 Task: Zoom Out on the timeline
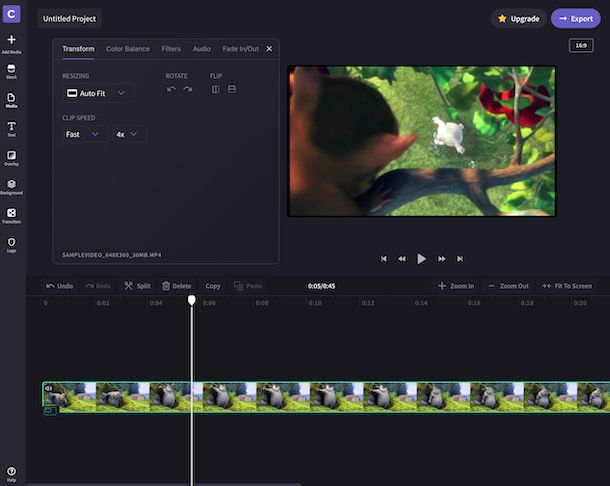pyautogui.click(x=508, y=286)
